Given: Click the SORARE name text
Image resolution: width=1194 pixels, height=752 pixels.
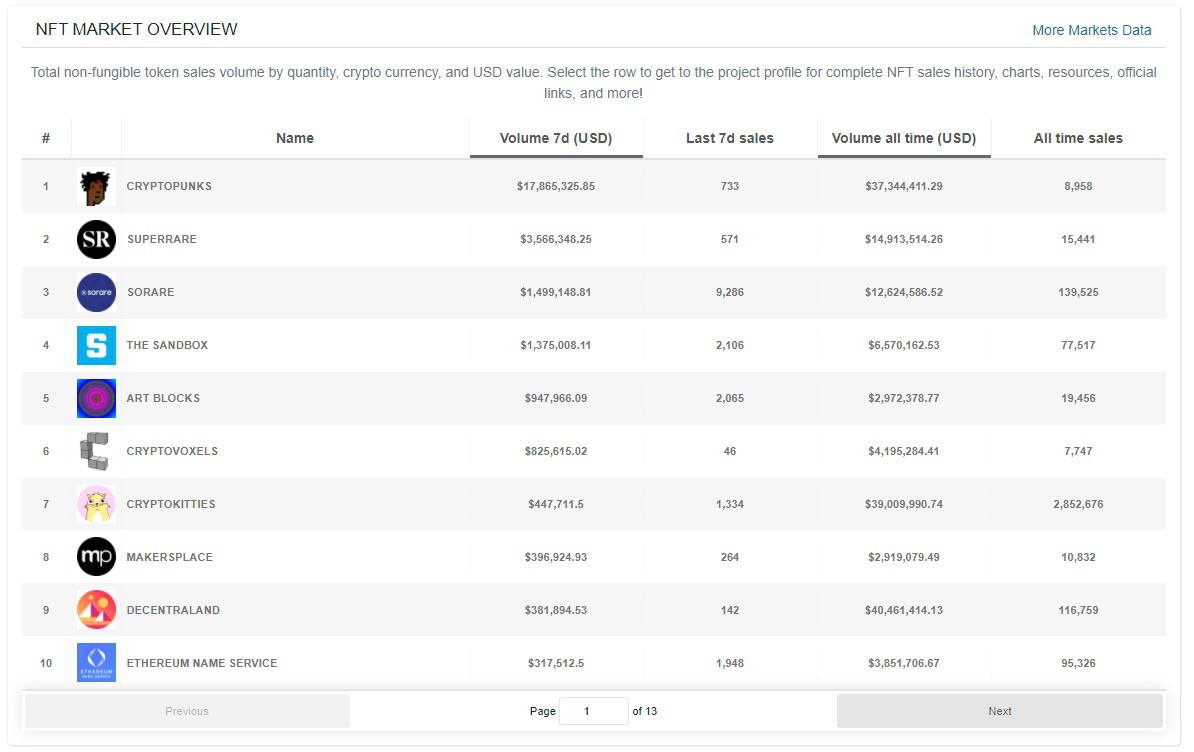Looking at the screenshot, I should coord(151,292).
